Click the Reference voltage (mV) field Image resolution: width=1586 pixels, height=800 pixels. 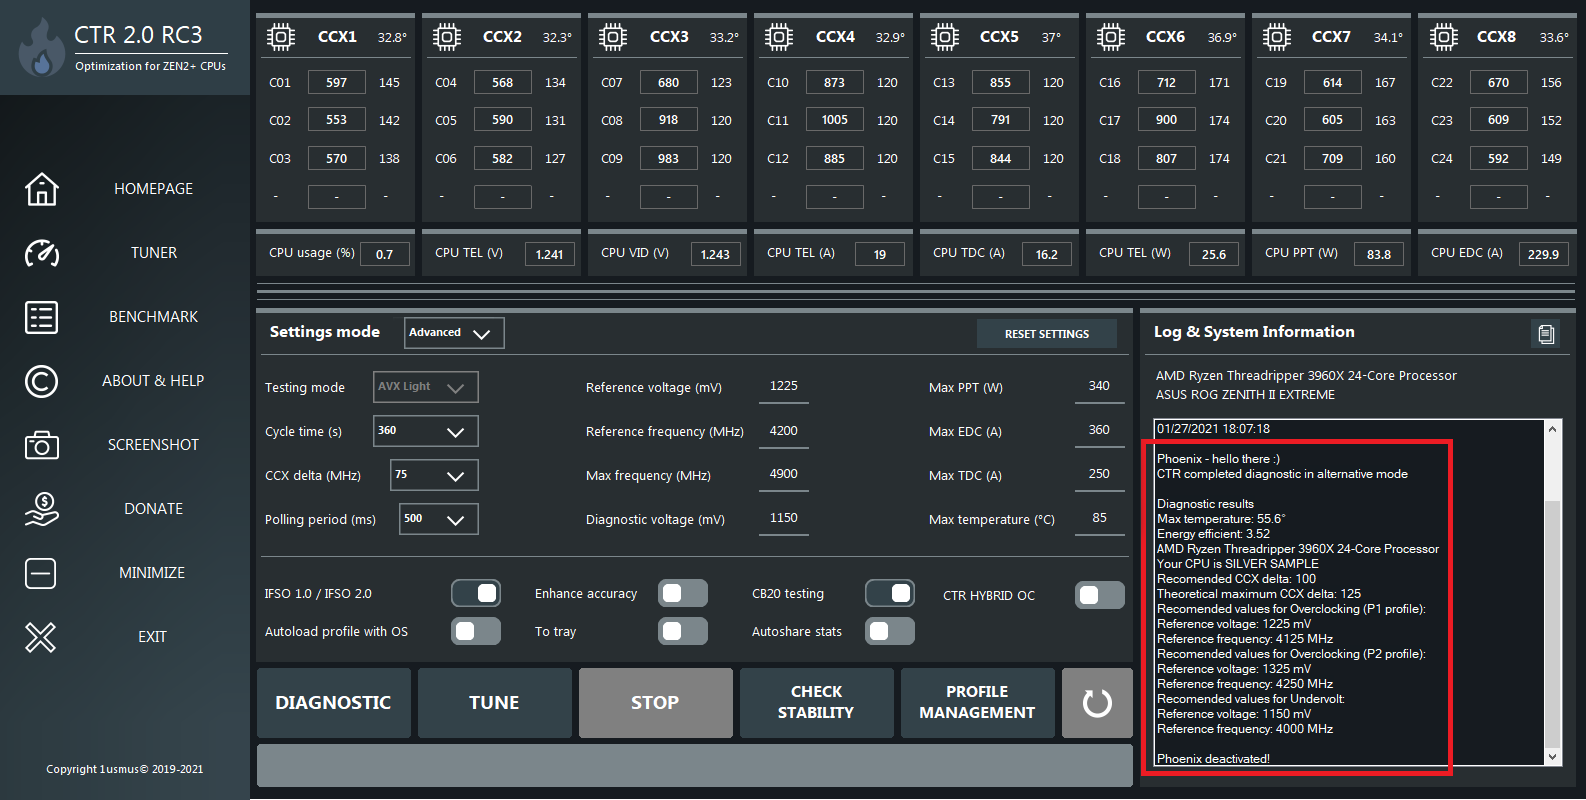[784, 387]
